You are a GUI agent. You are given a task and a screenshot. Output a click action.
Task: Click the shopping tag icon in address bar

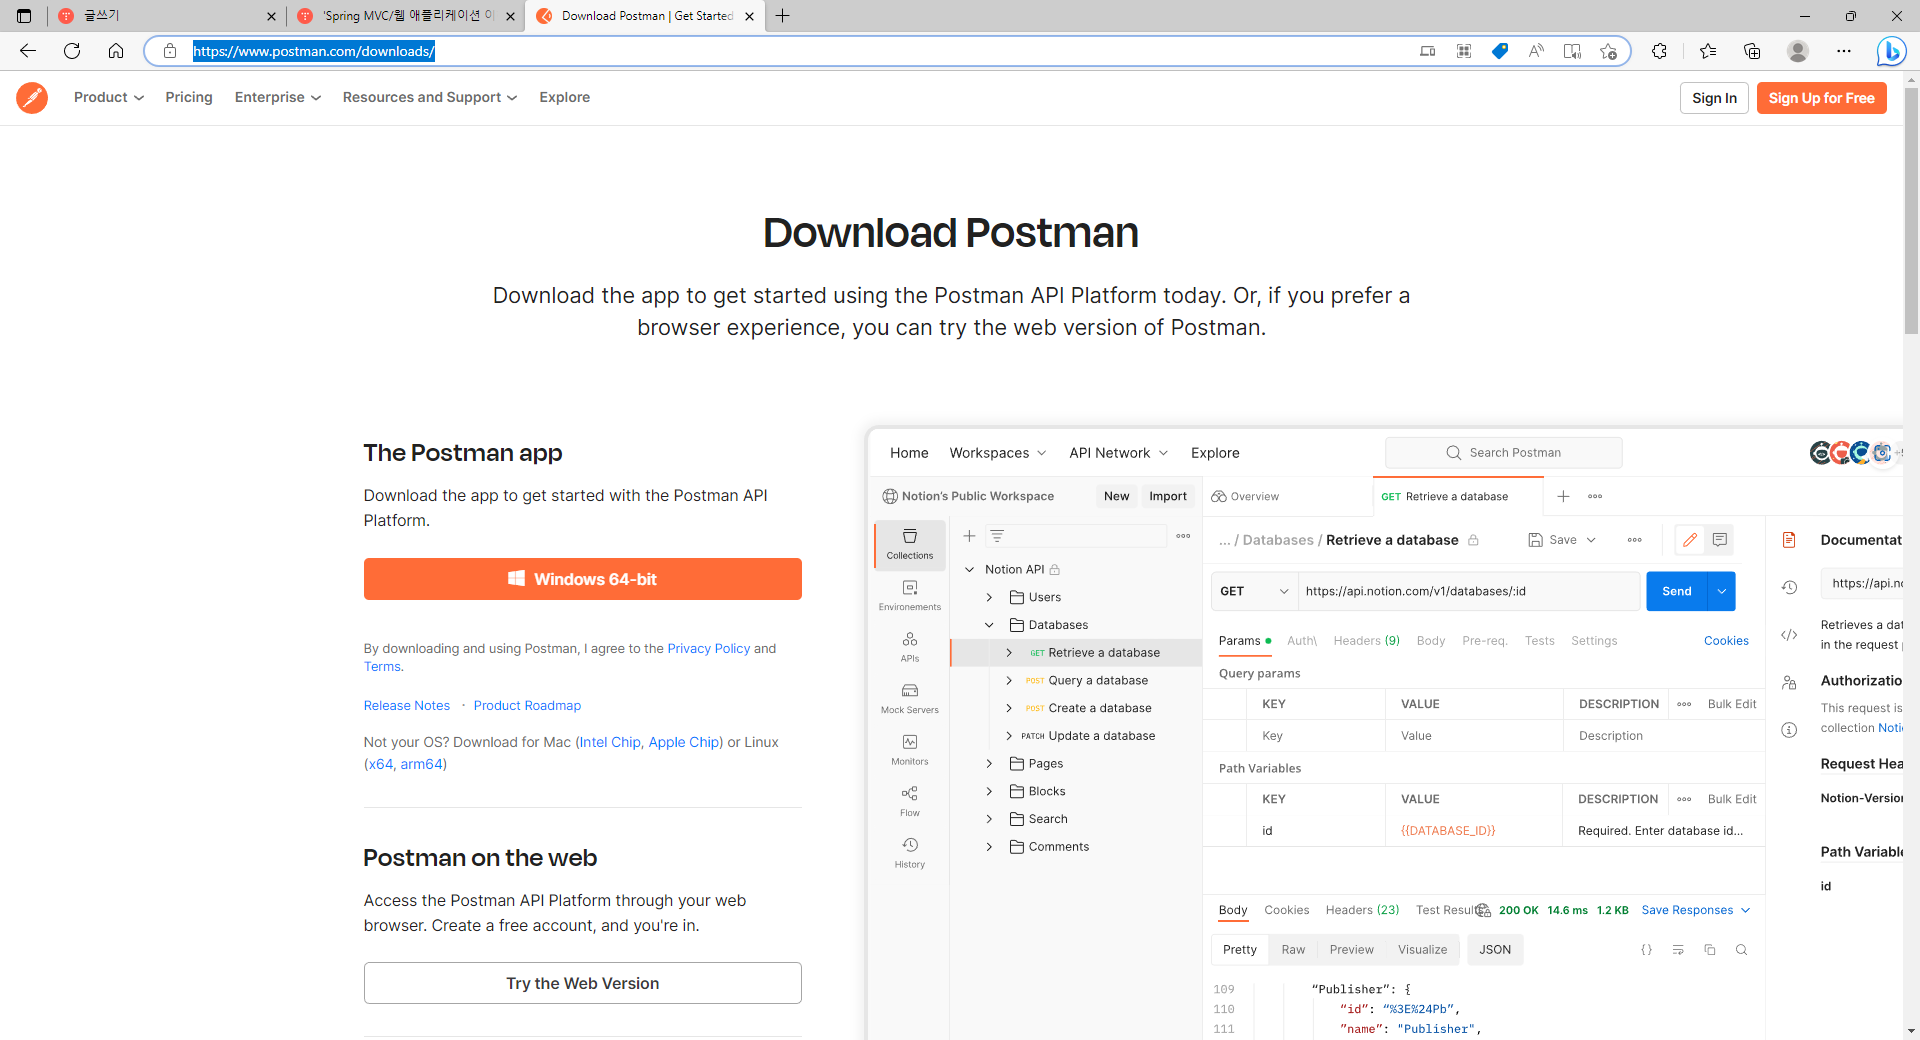tap(1500, 51)
